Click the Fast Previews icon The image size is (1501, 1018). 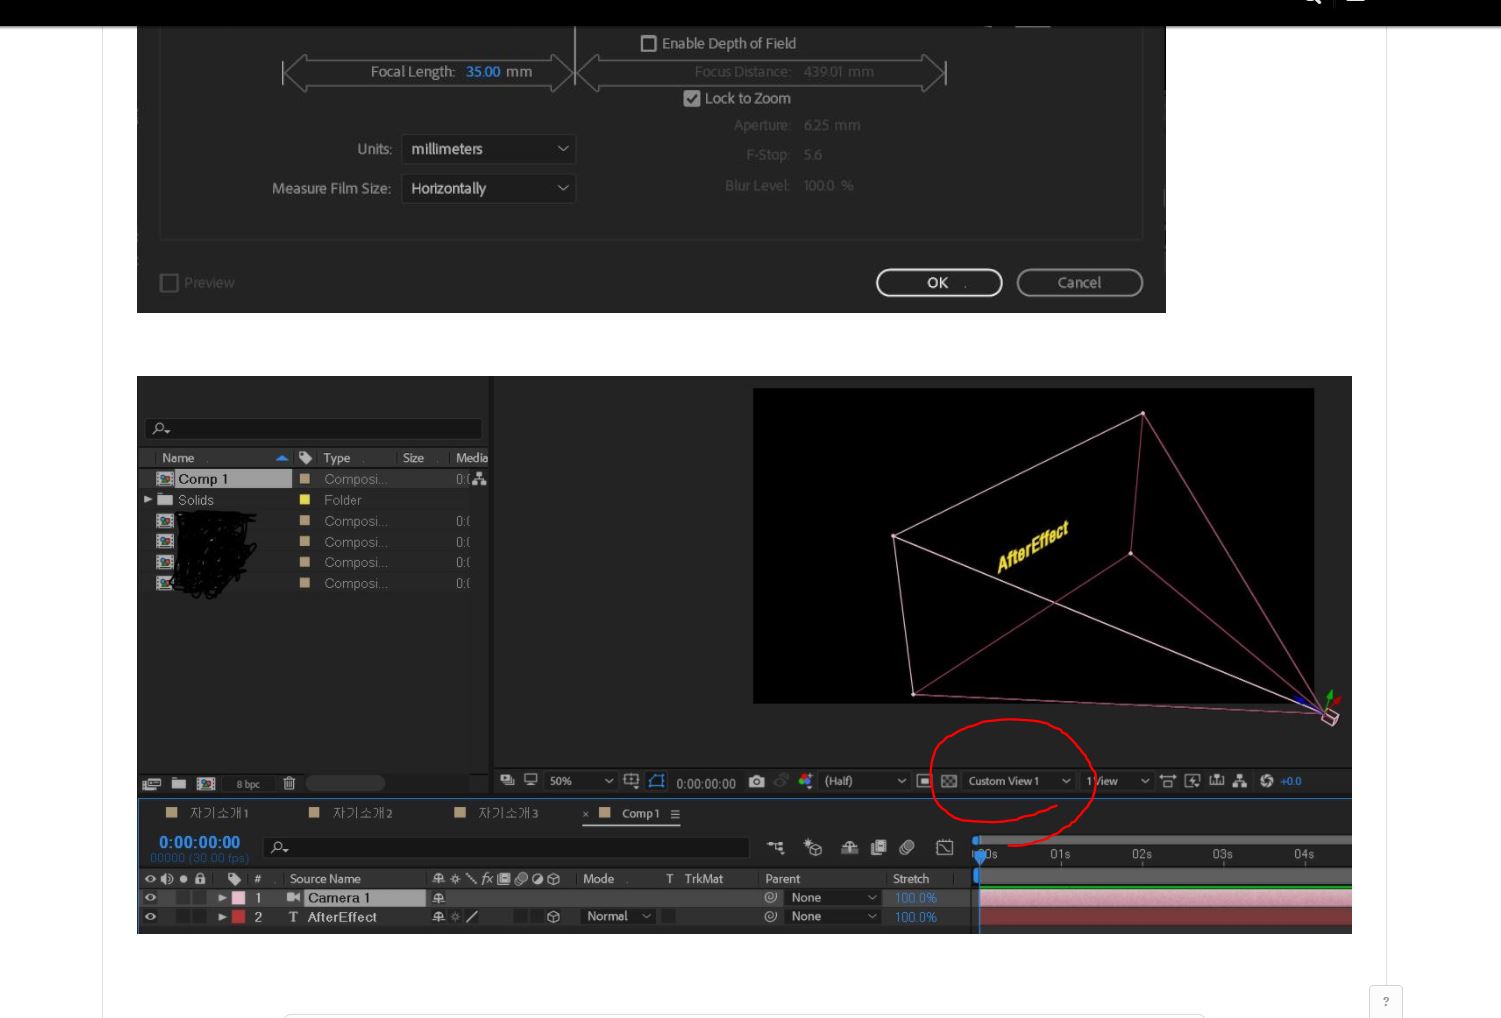(x=1192, y=781)
